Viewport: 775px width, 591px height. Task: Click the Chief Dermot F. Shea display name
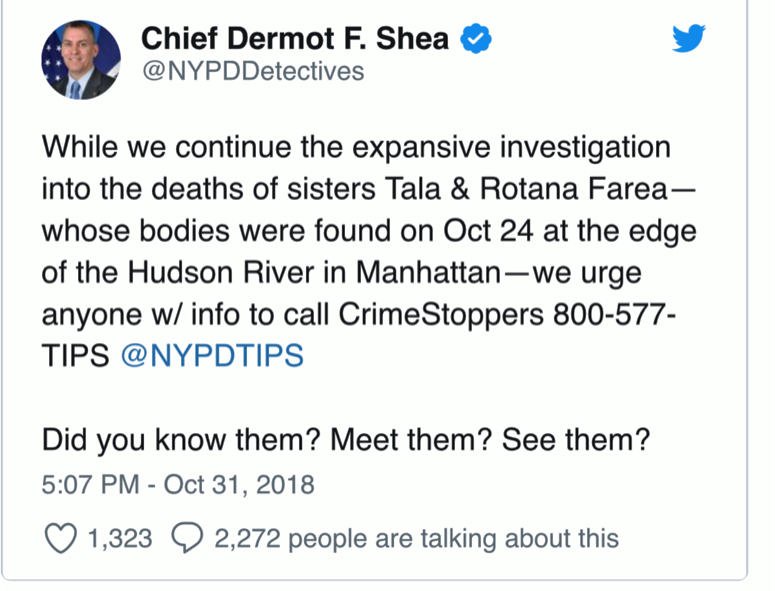pos(295,39)
